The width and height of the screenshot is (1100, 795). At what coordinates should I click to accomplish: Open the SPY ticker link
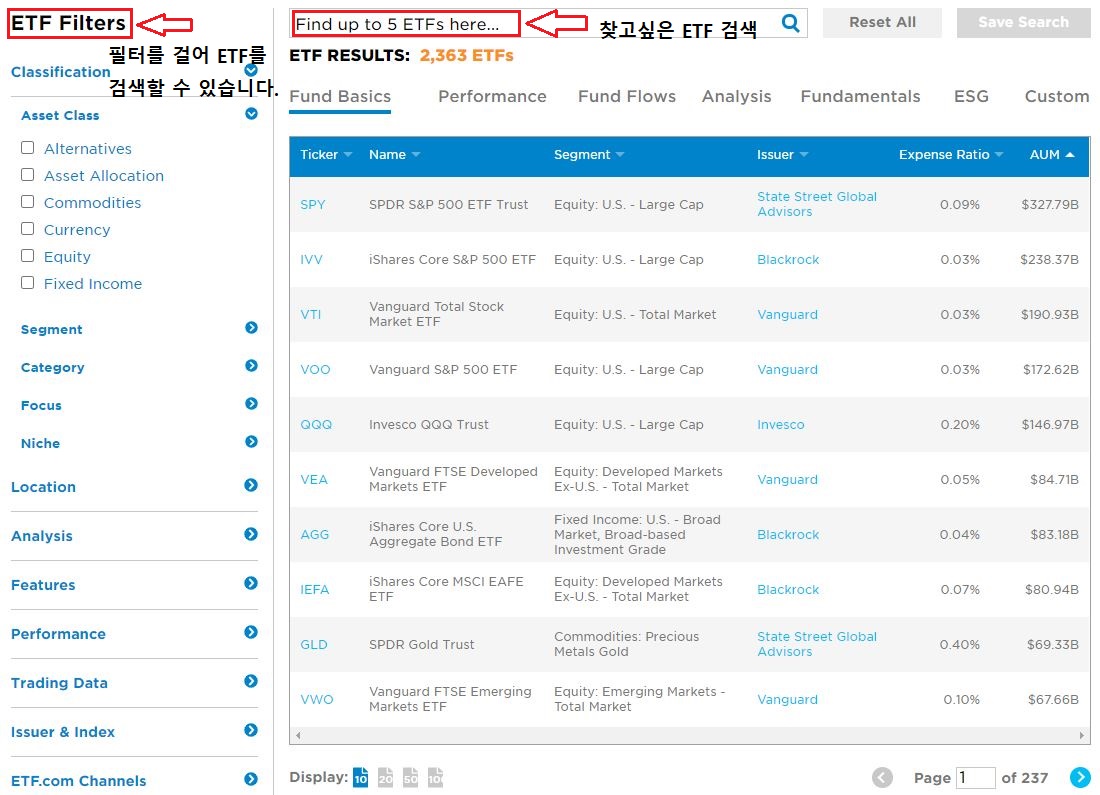pos(313,204)
